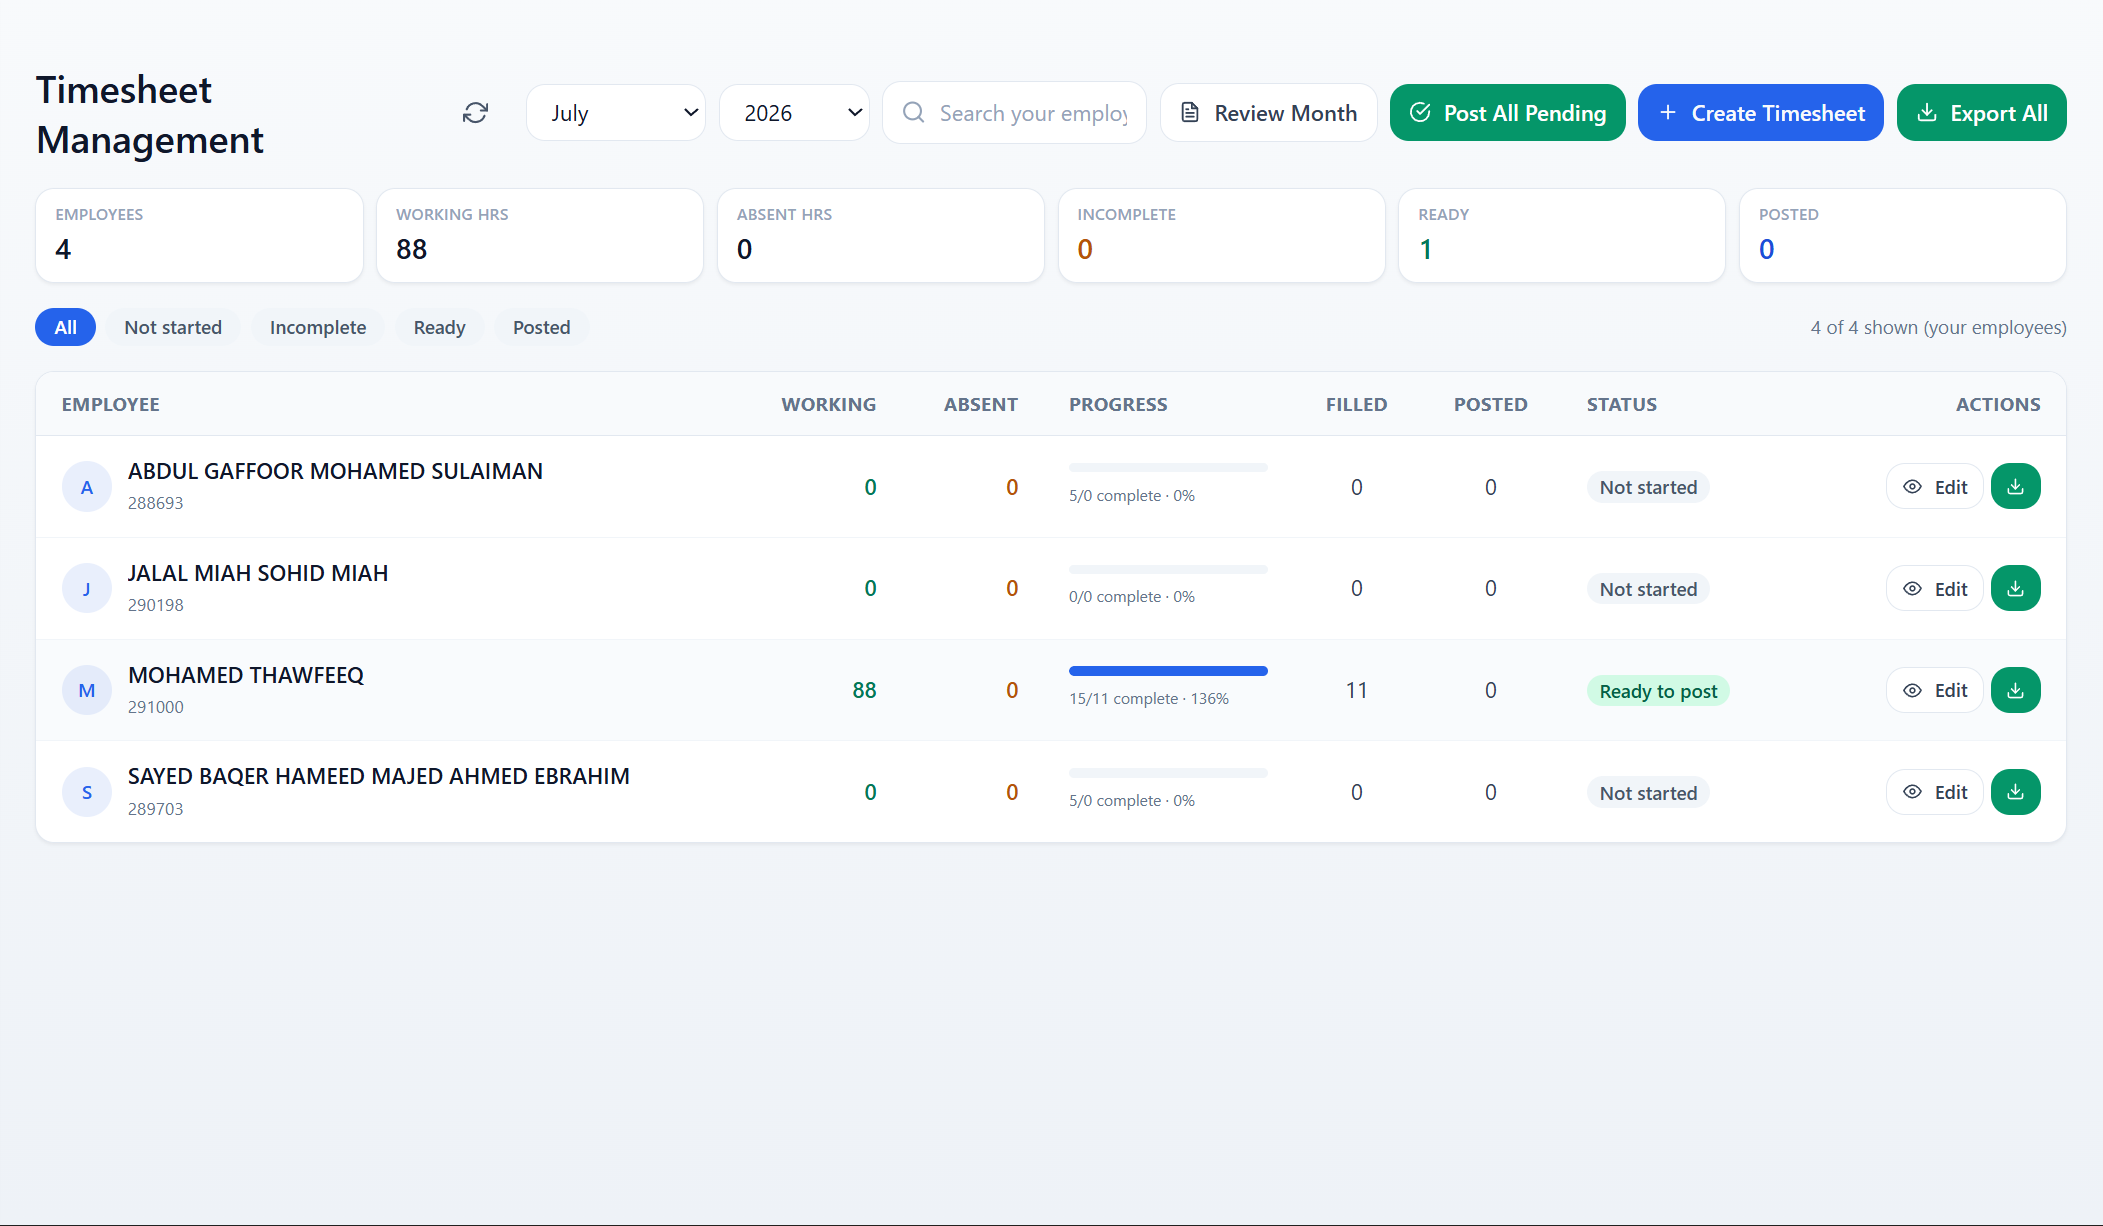Click the name ABDUL GAFFOOR MOHAMED SULAIMAN
The image size is (2103, 1226).
[335, 471]
